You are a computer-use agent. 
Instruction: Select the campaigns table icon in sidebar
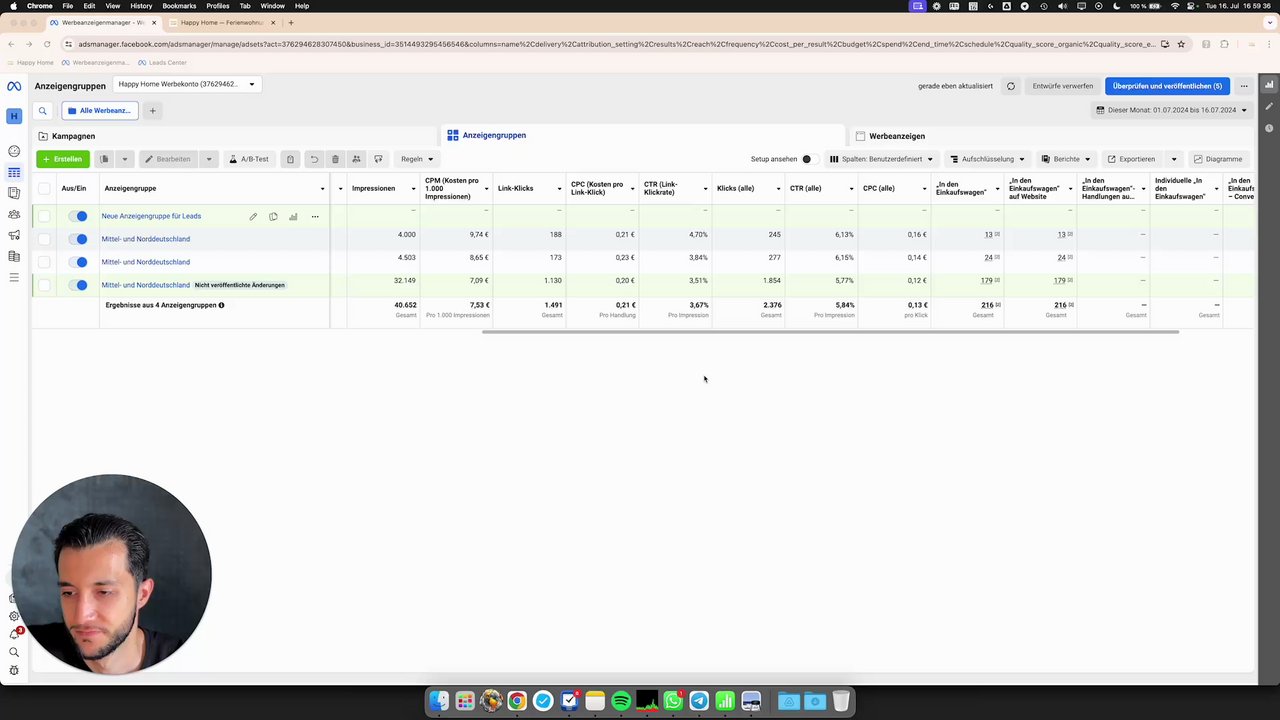14,173
